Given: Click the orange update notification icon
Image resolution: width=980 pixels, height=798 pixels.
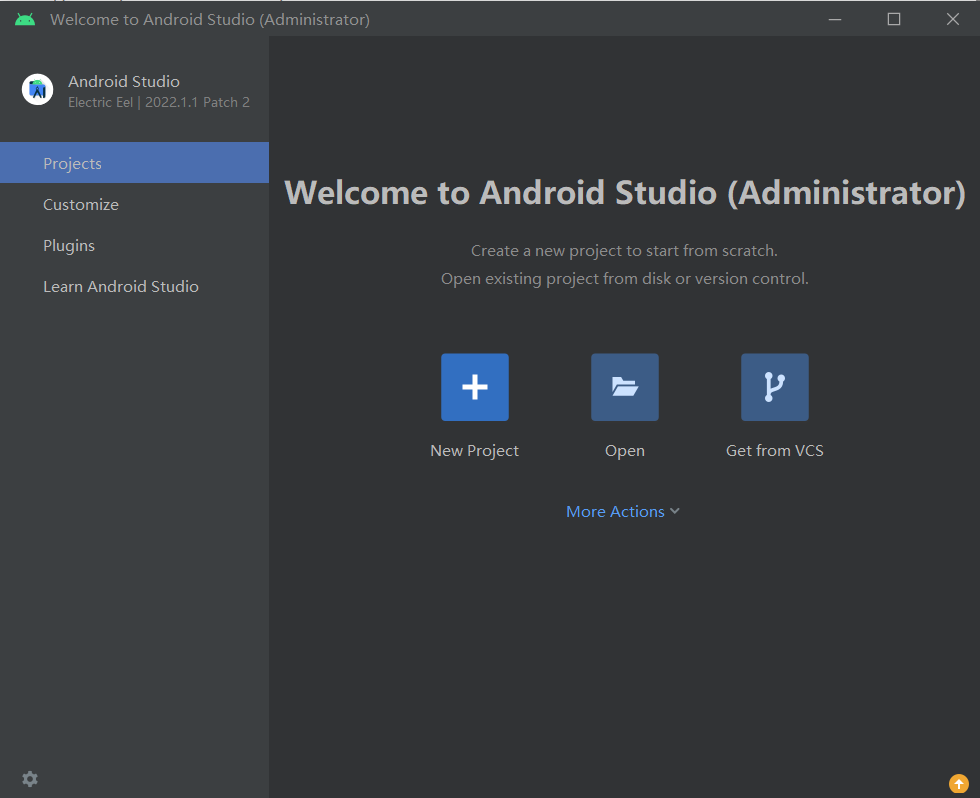Looking at the screenshot, I should (x=958, y=783).
